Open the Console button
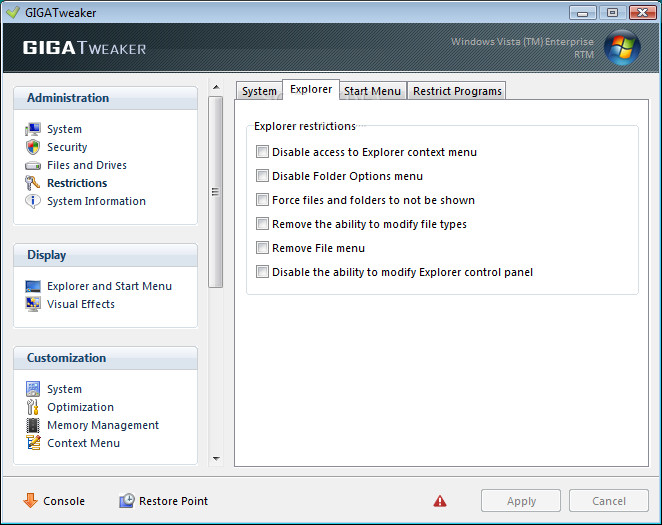Image resolution: width=662 pixels, height=525 pixels. [x=55, y=501]
